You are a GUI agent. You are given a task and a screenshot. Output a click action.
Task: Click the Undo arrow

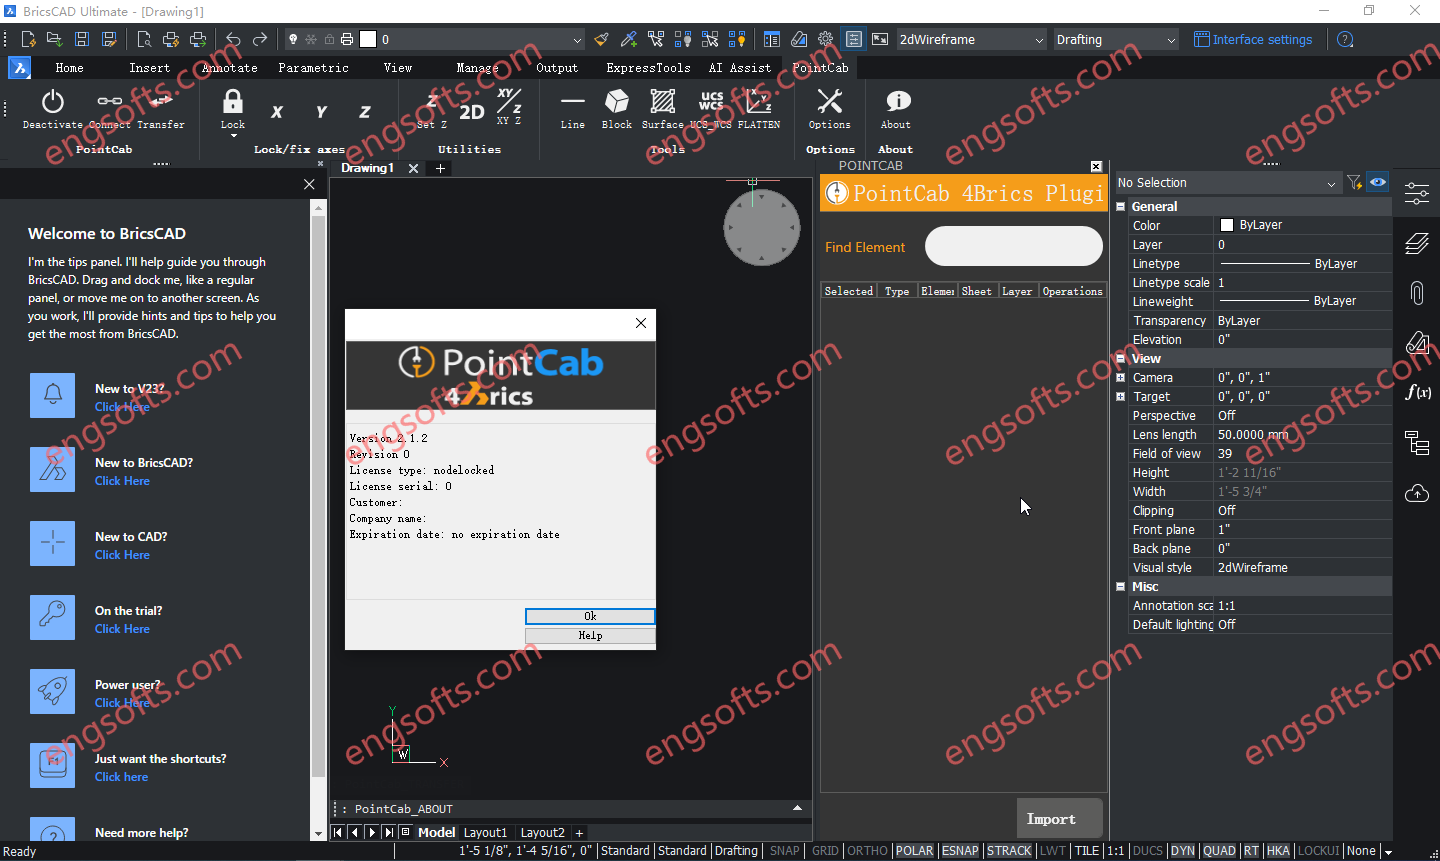[x=233, y=39]
